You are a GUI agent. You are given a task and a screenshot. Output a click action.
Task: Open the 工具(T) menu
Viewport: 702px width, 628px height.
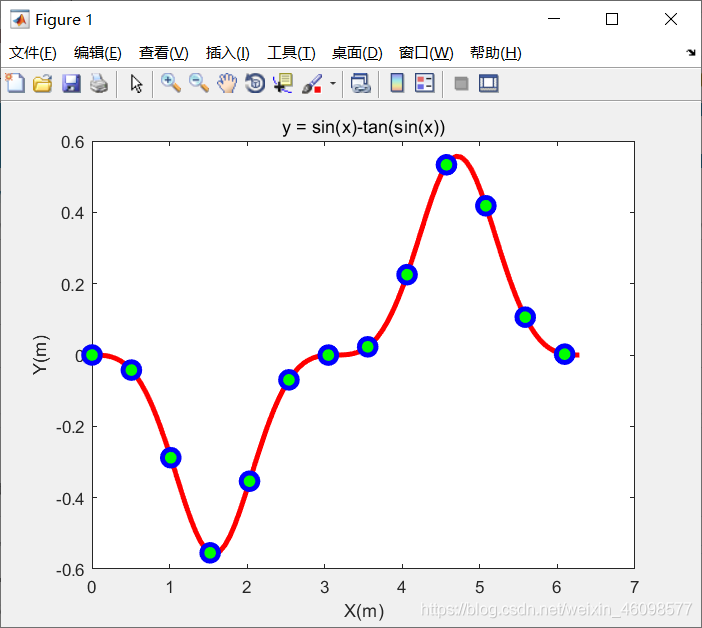[x=291, y=53]
